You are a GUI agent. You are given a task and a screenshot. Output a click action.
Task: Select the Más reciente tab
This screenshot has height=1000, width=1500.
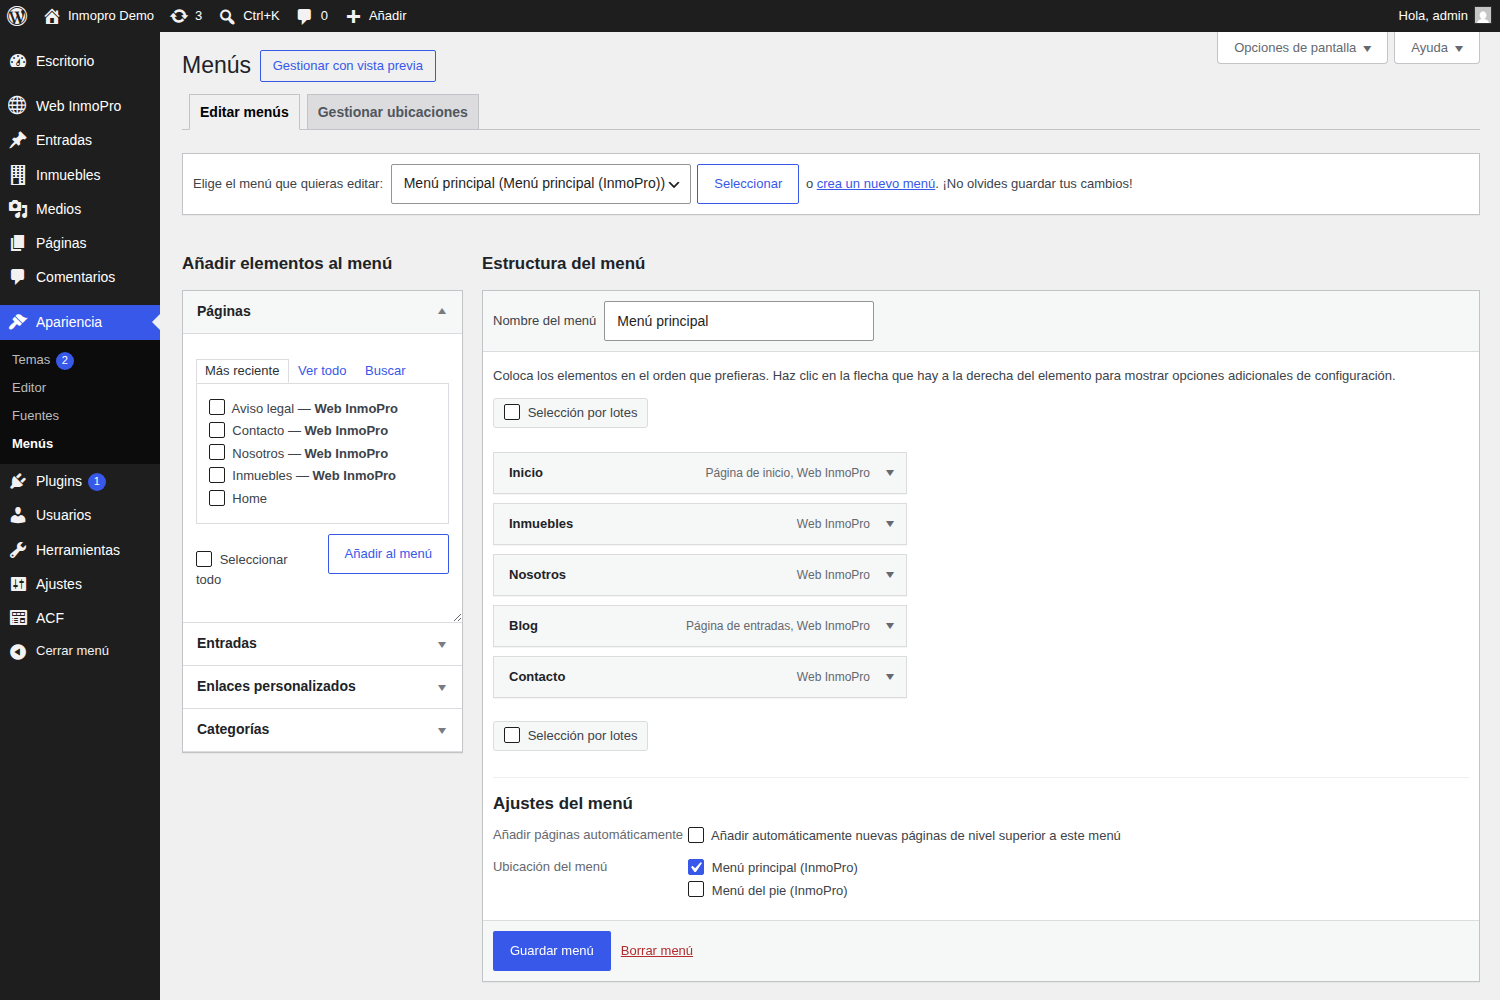click(242, 371)
